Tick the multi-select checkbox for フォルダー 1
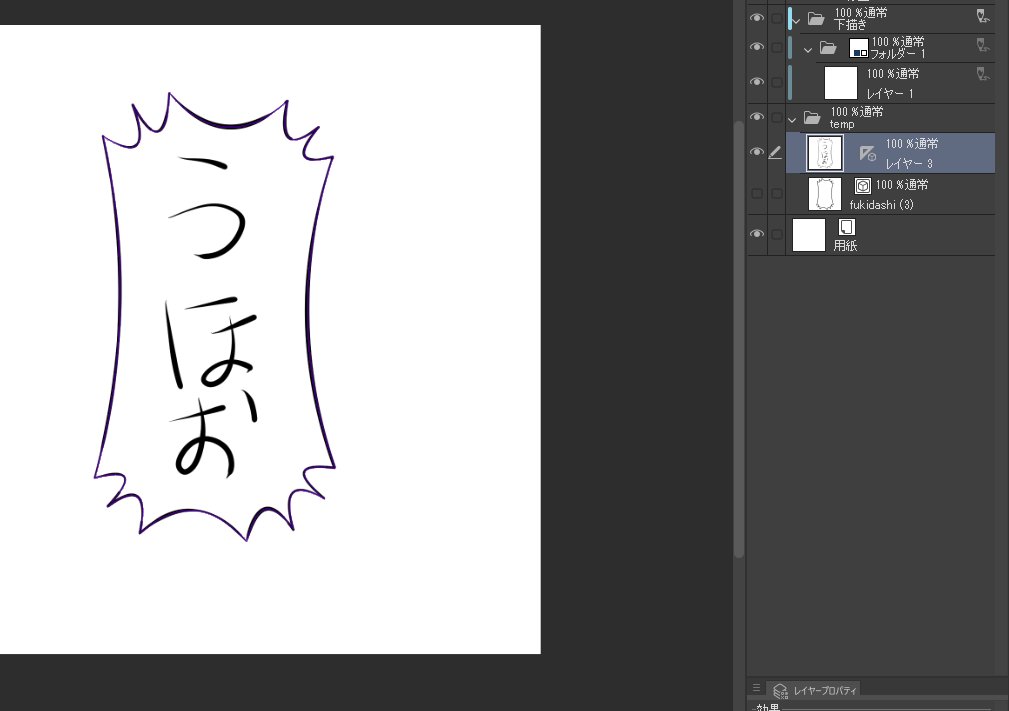The image size is (1009, 711). click(777, 47)
